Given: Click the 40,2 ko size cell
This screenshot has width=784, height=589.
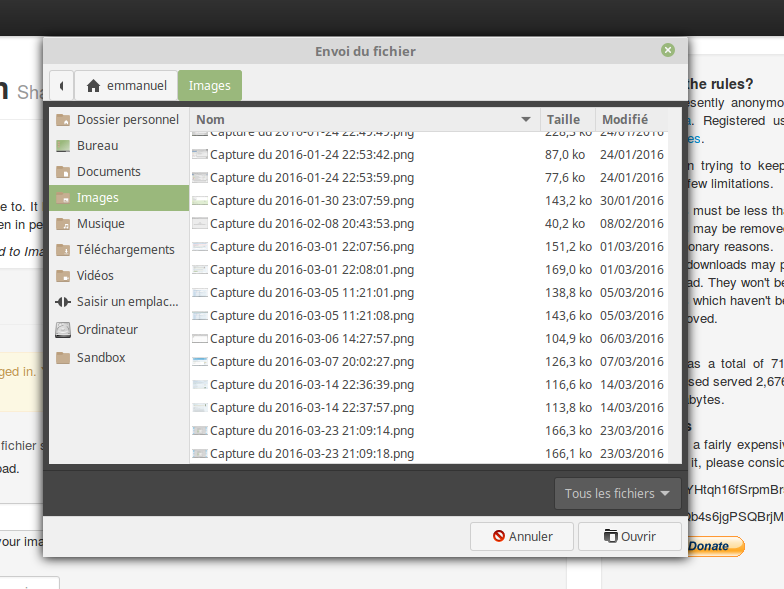Looking at the screenshot, I should pyautogui.click(x=565, y=224).
